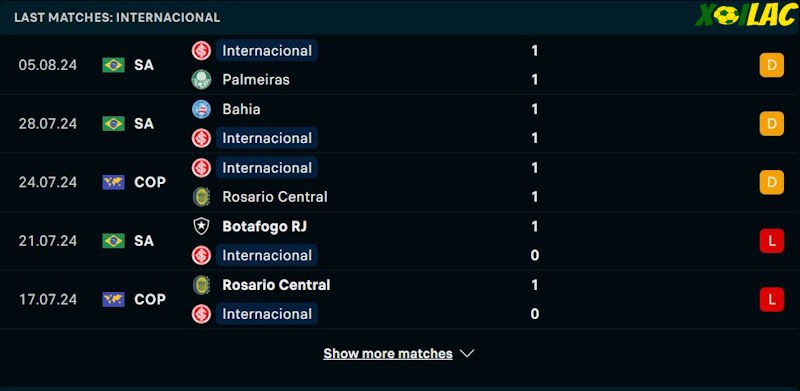The image size is (800, 391).
Task: Click Rosario Central crest in 17.07.24 match
Action: (x=202, y=285)
